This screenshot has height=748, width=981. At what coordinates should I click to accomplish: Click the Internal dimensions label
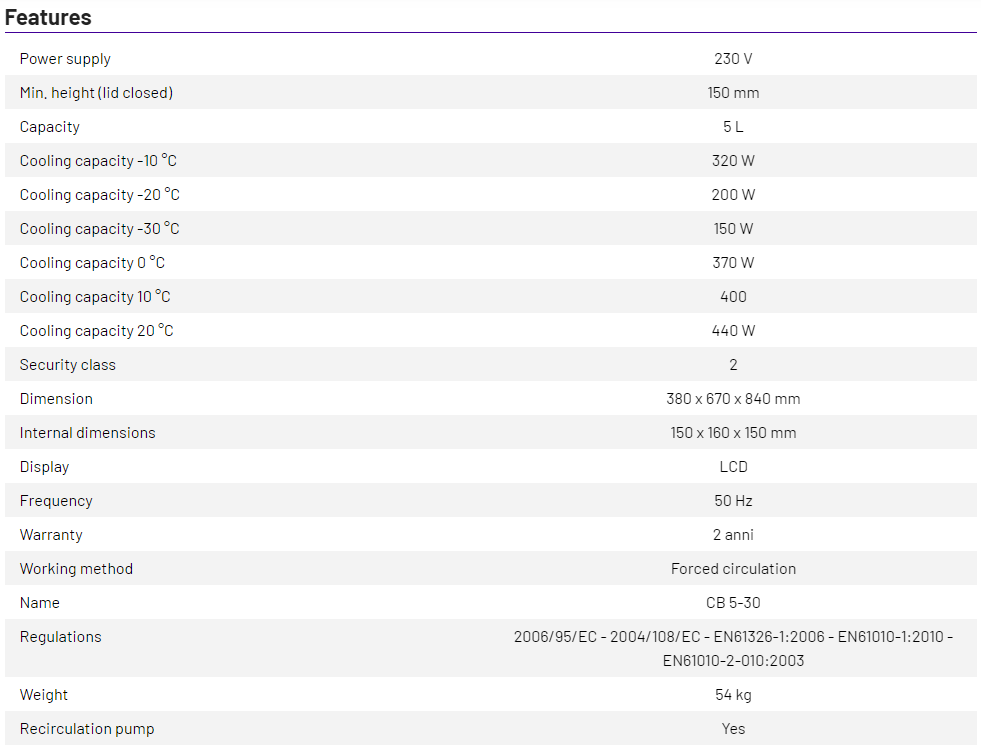(87, 433)
